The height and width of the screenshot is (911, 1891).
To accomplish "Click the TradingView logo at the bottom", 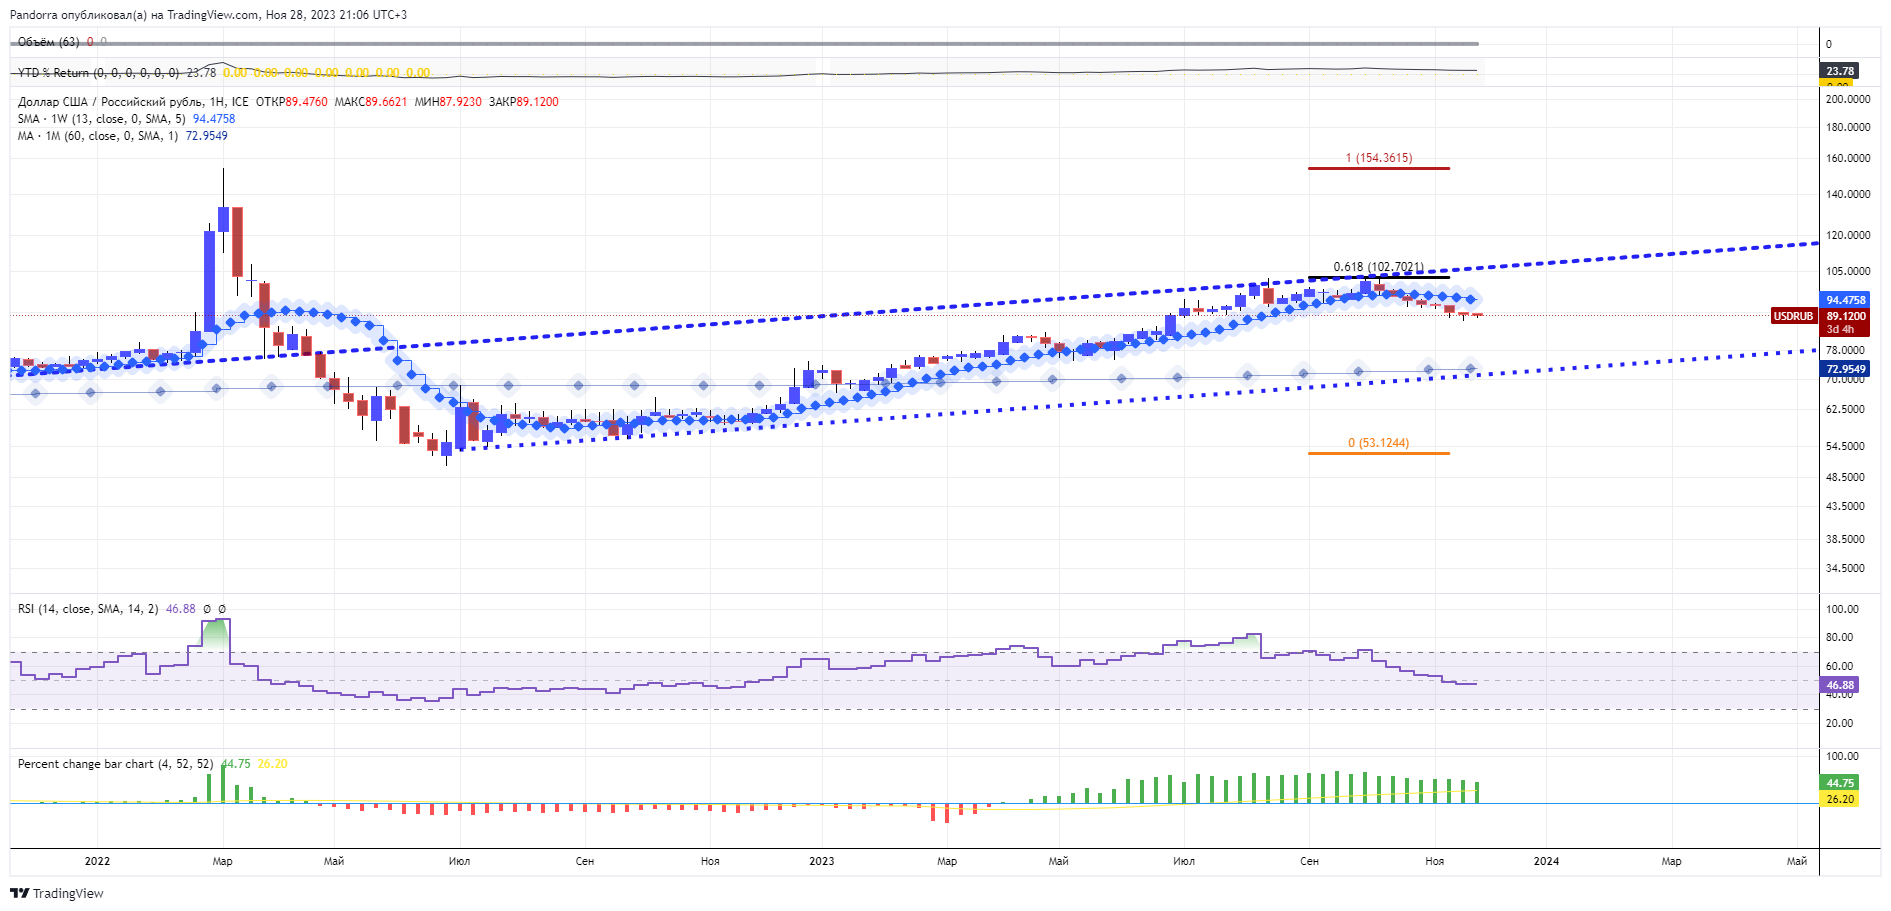I will (x=57, y=893).
